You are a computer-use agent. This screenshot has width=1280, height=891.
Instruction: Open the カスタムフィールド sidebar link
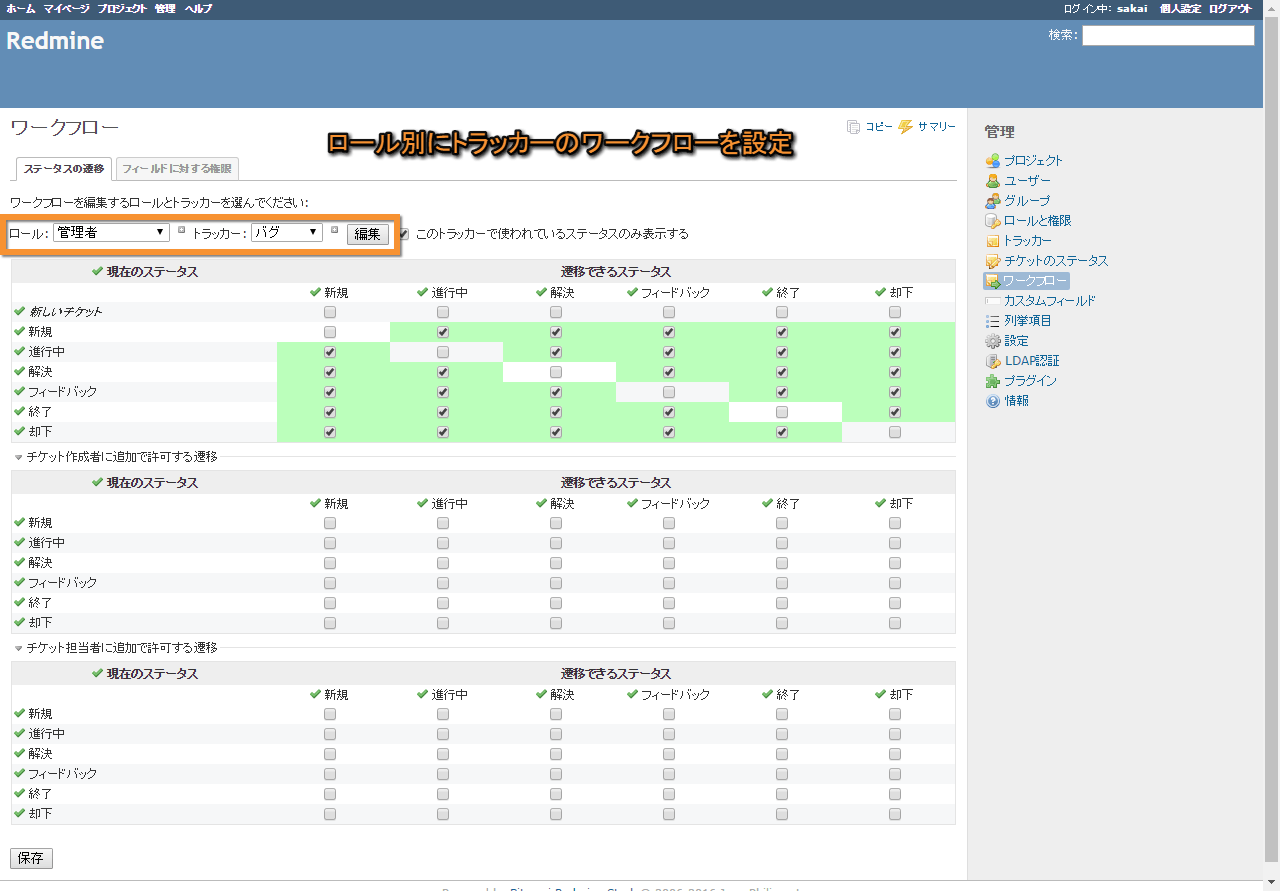[x=1050, y=301]
